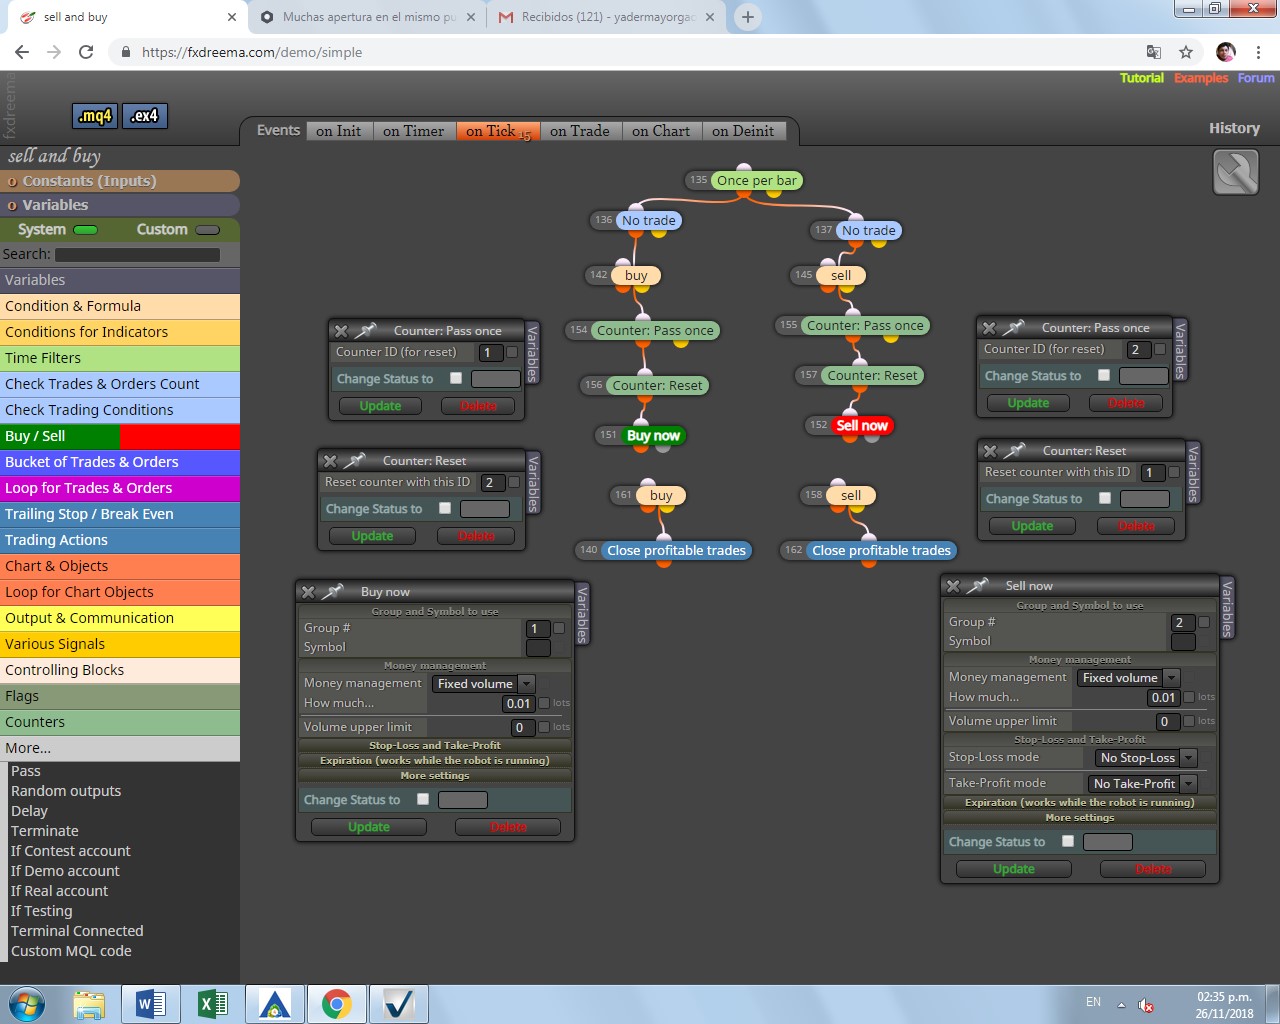Select the Close profitable trades block 140
Image resolution: width=1280 pixels, height=1024 pixels.
click(x=676, y=550)
